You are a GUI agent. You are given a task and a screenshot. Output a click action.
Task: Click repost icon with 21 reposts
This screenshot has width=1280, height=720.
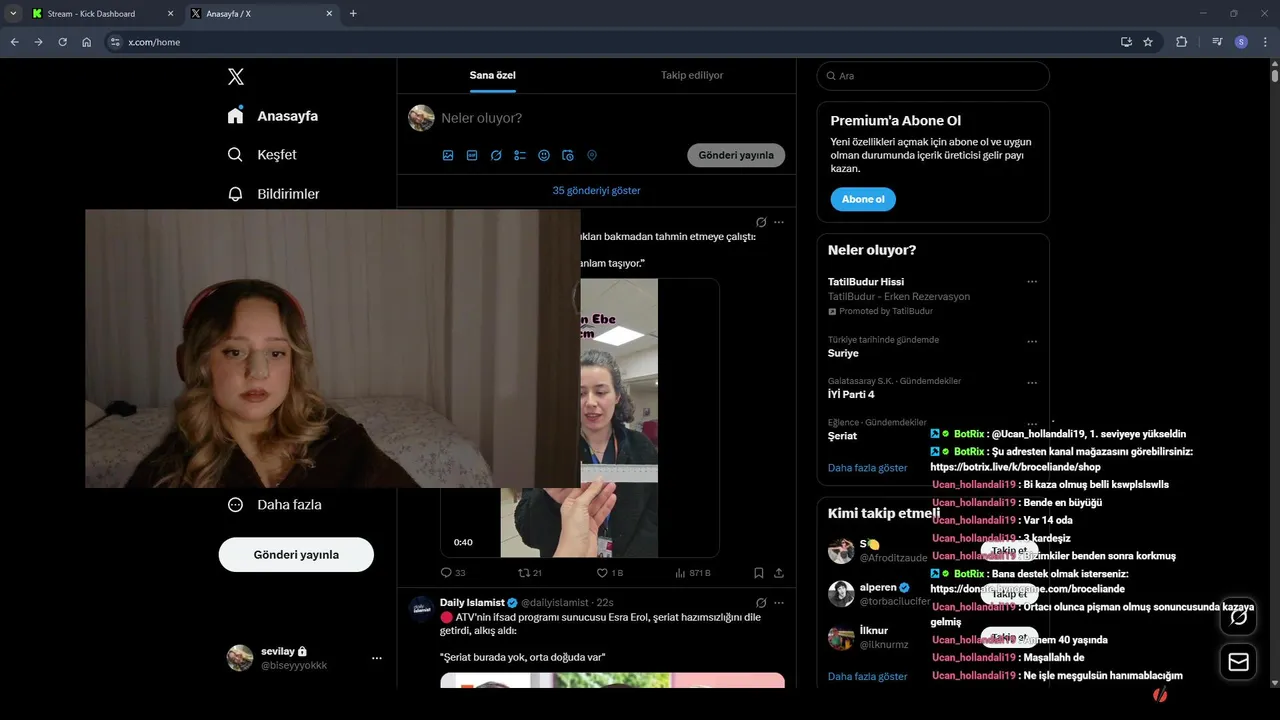click(530, 573)
